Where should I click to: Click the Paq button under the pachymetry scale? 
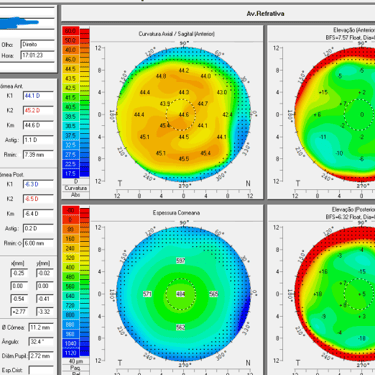(76, 368)
